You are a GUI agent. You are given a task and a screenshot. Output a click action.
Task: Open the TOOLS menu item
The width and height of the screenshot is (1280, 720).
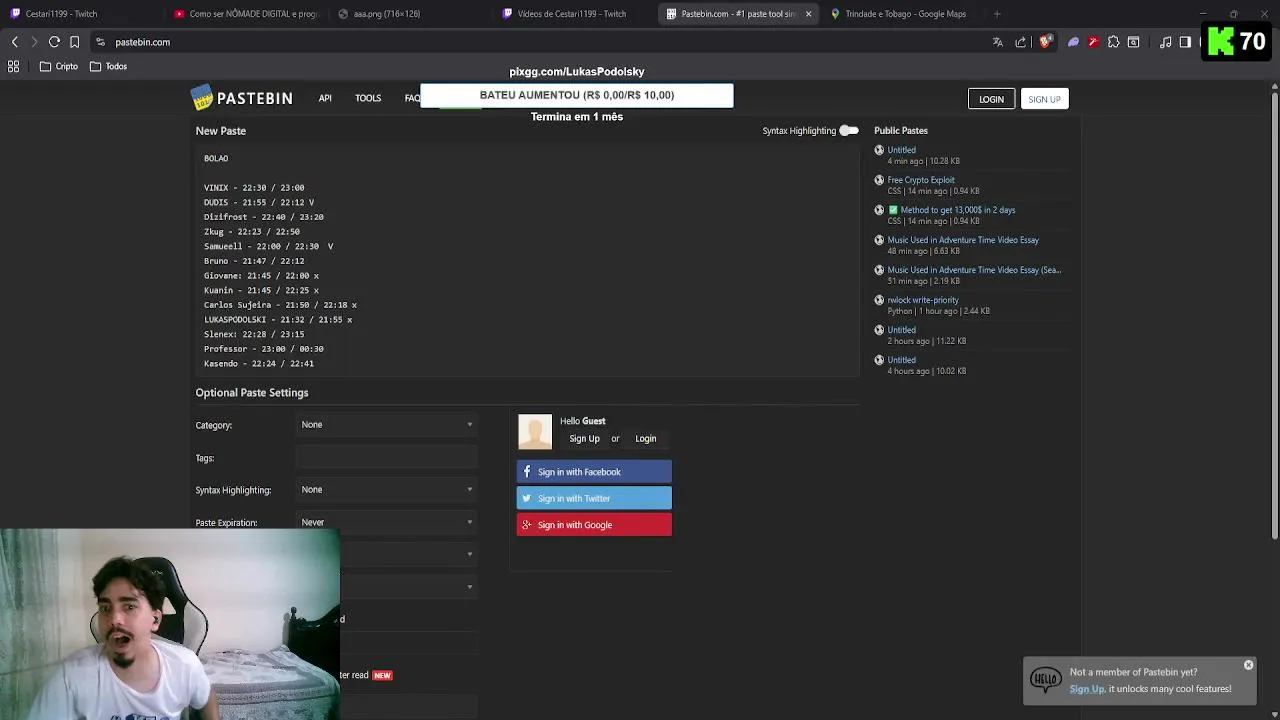click(368, 98)
